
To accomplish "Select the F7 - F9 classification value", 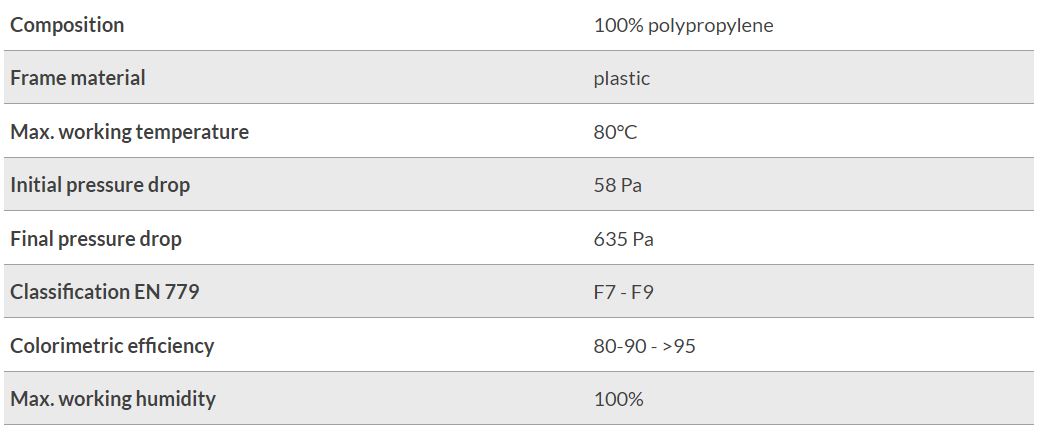I will [624, 292].
